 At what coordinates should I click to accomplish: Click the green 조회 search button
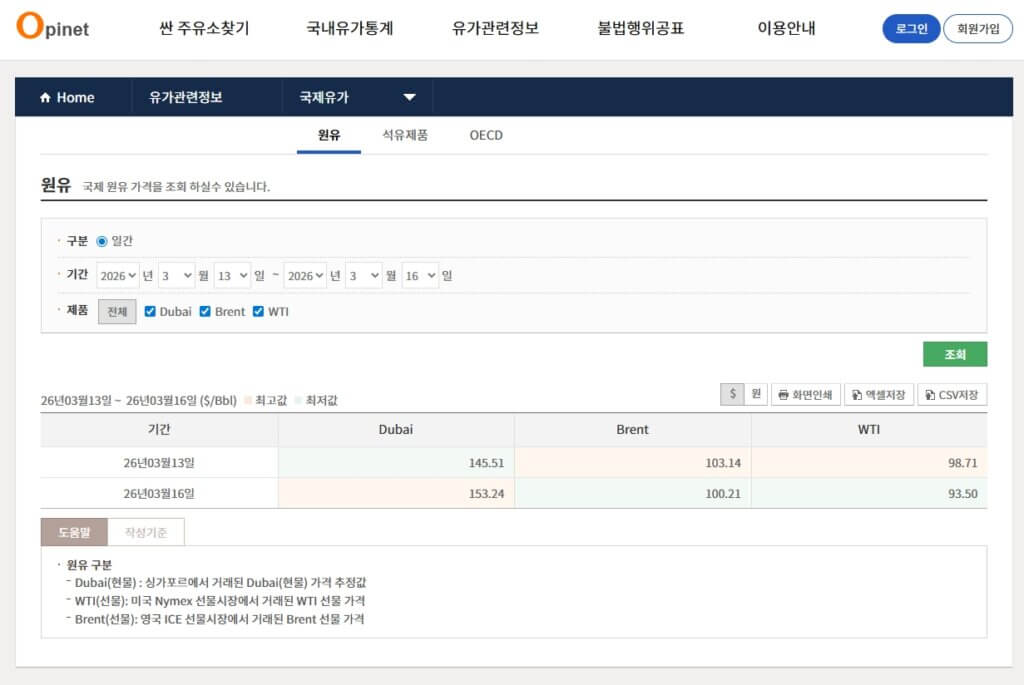click(954, 354)
